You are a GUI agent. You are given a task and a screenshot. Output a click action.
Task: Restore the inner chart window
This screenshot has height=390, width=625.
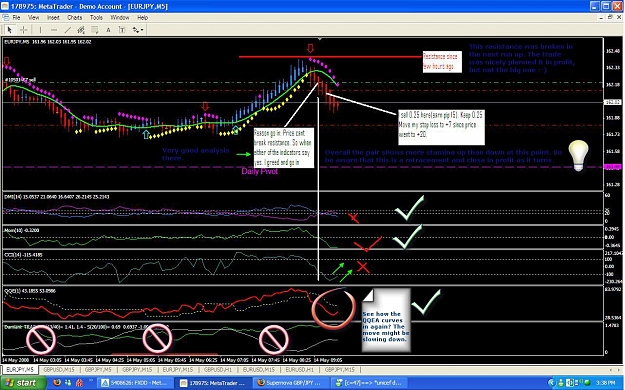coord(610,18)
